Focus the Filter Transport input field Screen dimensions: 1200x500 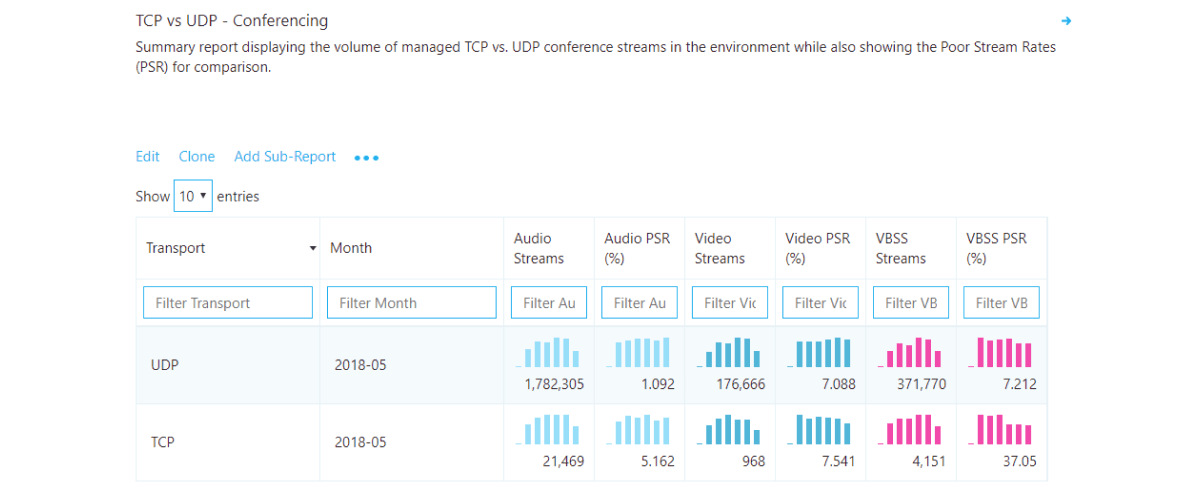coord(228,303)
